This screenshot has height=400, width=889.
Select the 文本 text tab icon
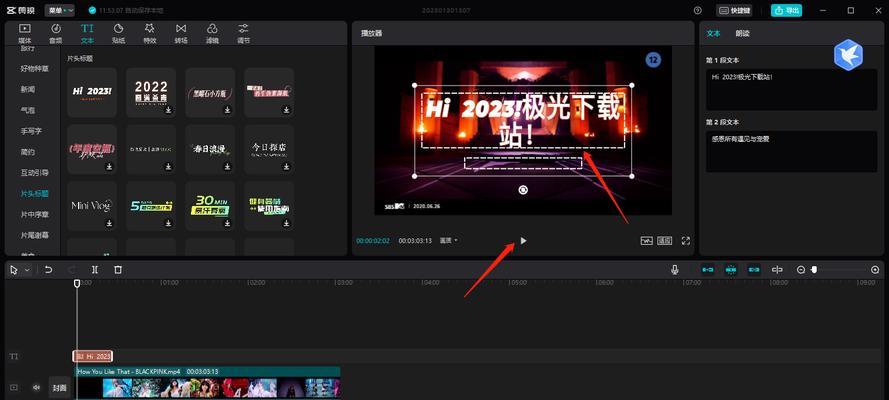(x=87, y=28)
